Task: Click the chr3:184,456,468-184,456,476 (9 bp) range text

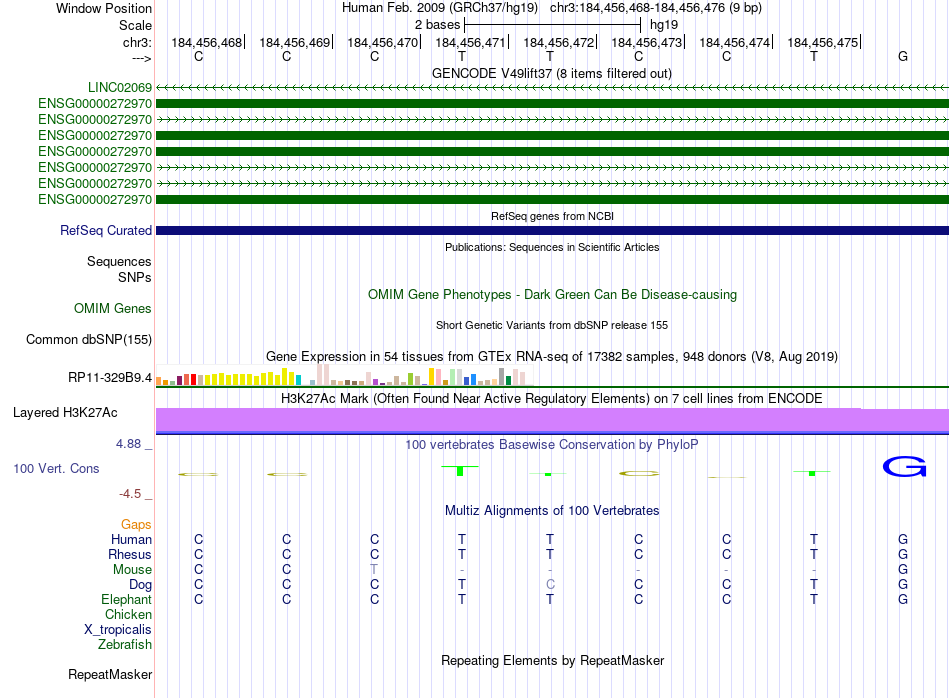Action: point(656,8)
